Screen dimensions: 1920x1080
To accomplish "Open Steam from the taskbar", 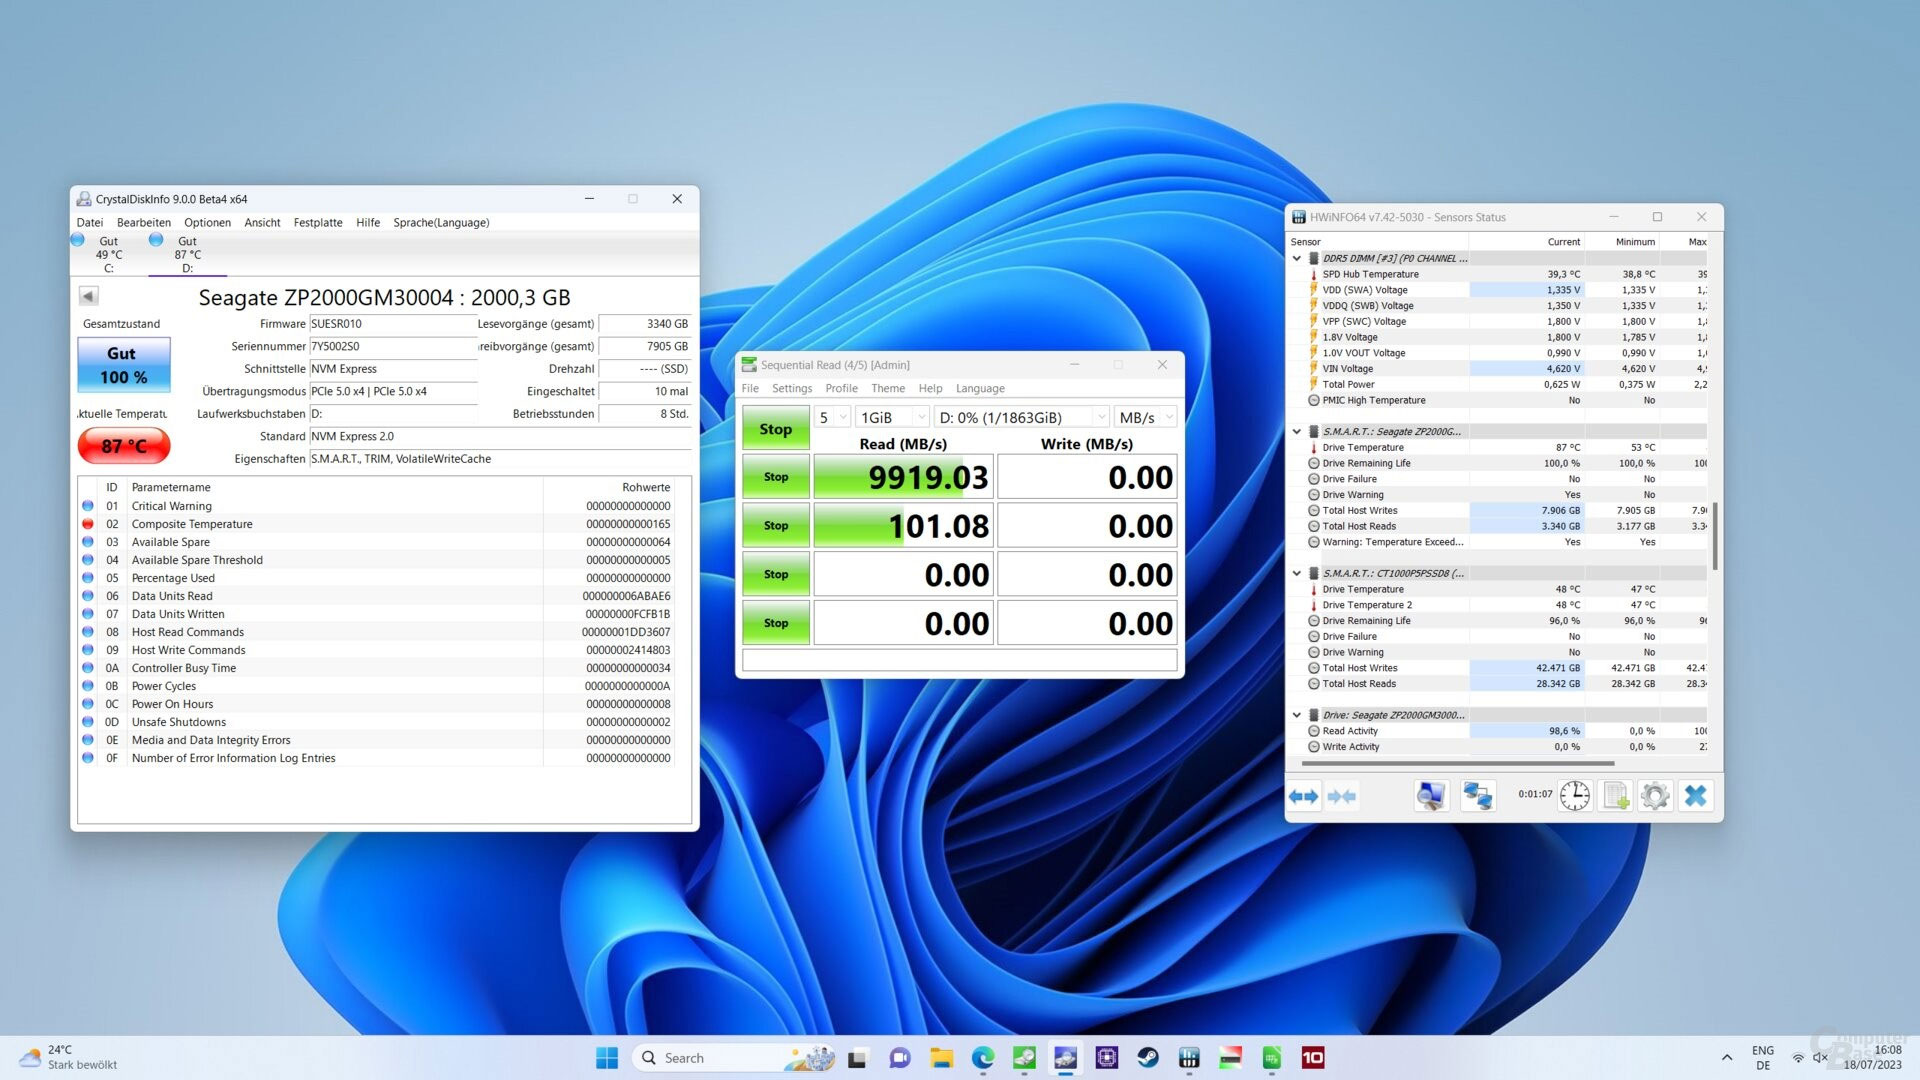I will (x=1148, y=1058).
